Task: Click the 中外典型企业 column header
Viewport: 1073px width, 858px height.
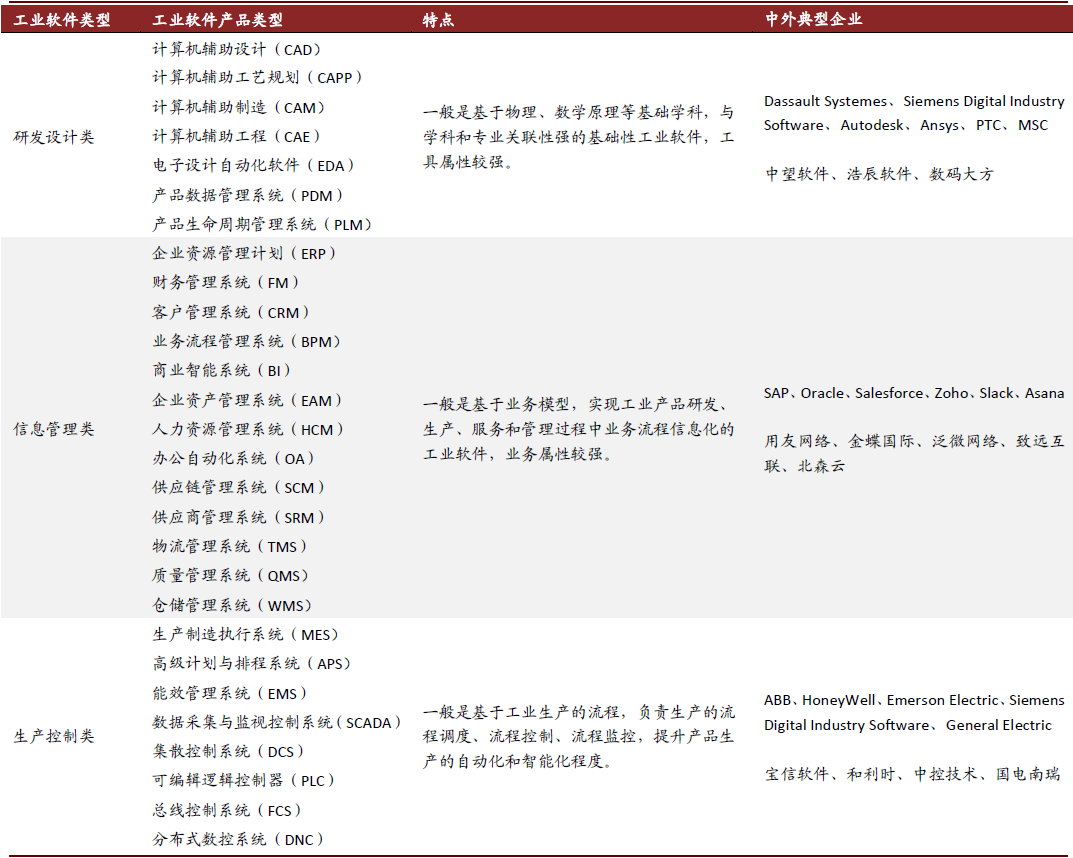Action: click(813, 19)
